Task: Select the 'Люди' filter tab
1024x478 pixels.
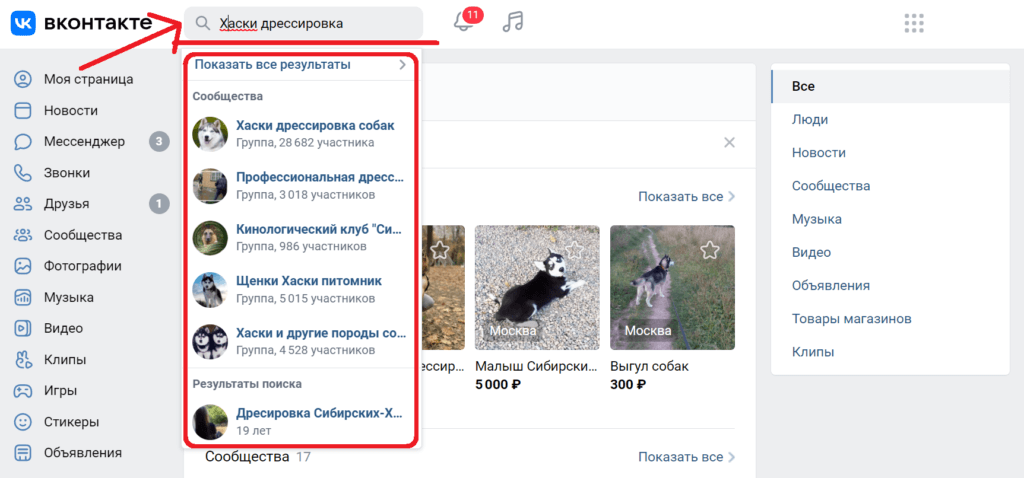Action: pyautogui.click(x=809, y=120)
